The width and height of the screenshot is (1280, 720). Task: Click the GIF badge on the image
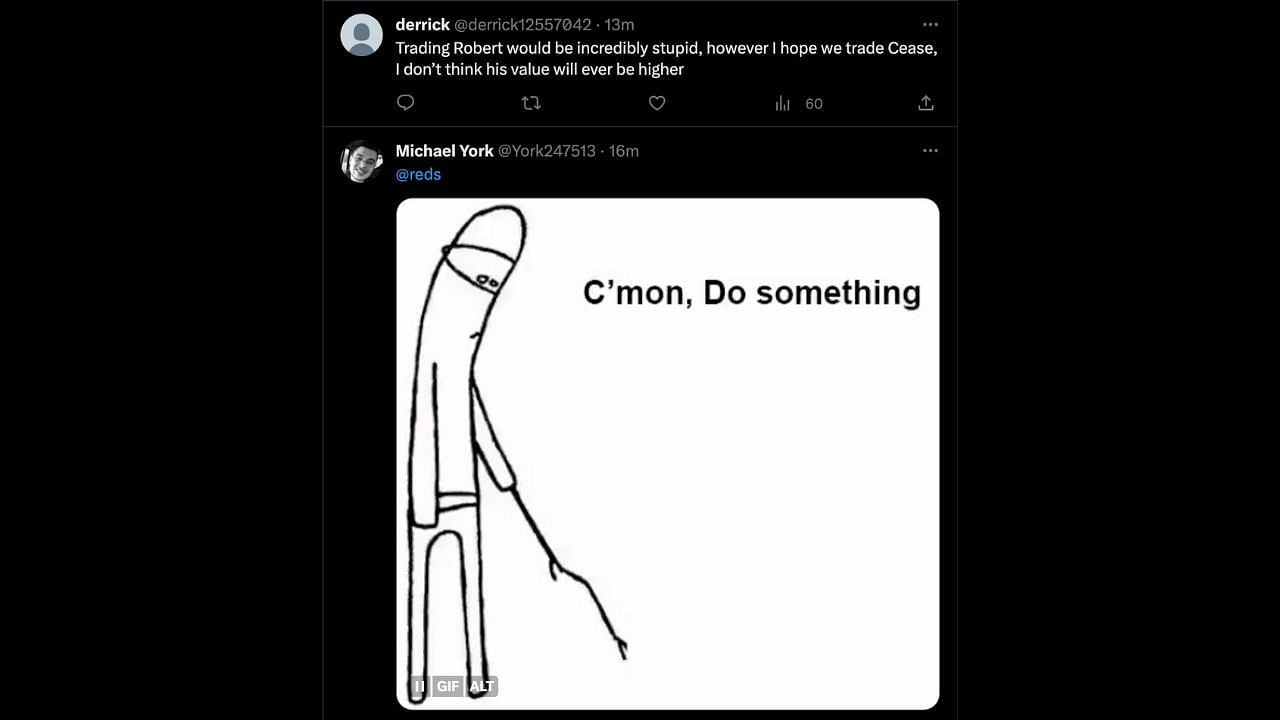[x=447, y=686]
